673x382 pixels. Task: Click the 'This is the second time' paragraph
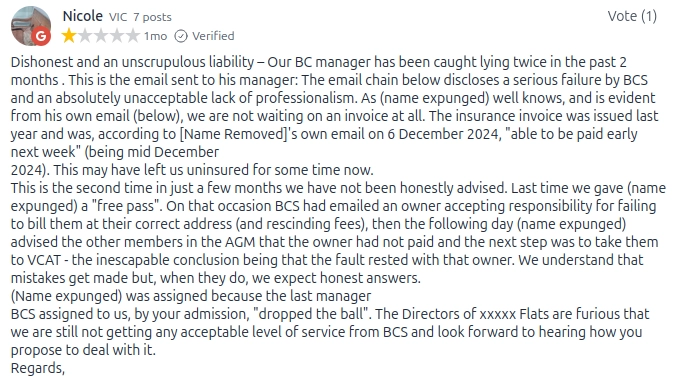pos(336,233)
